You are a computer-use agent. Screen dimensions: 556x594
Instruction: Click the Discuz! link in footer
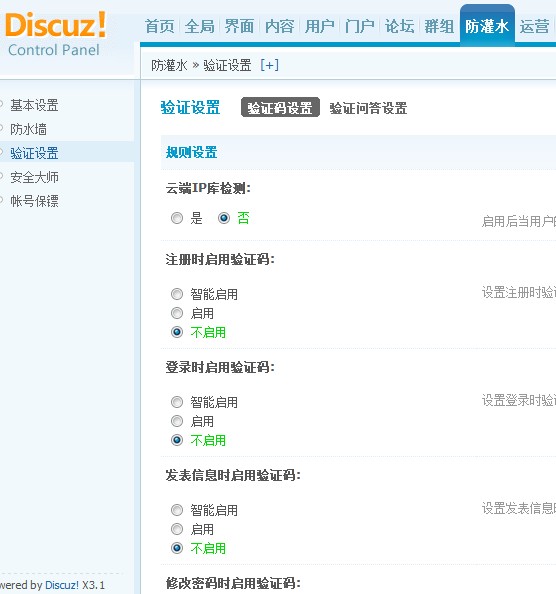pyautogui.click(x=62, y=585)
